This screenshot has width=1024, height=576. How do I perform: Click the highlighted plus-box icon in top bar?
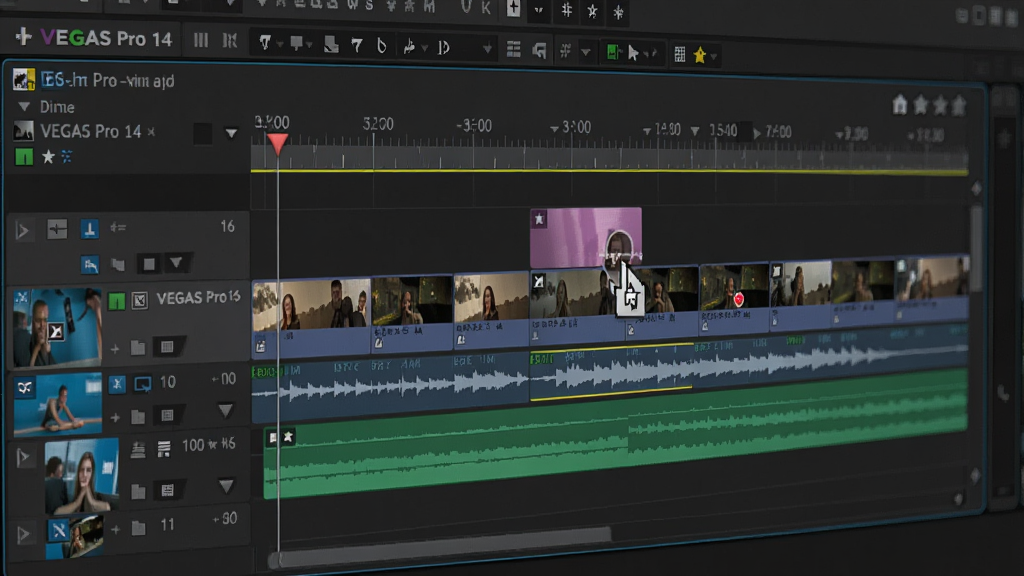[513, 8]
